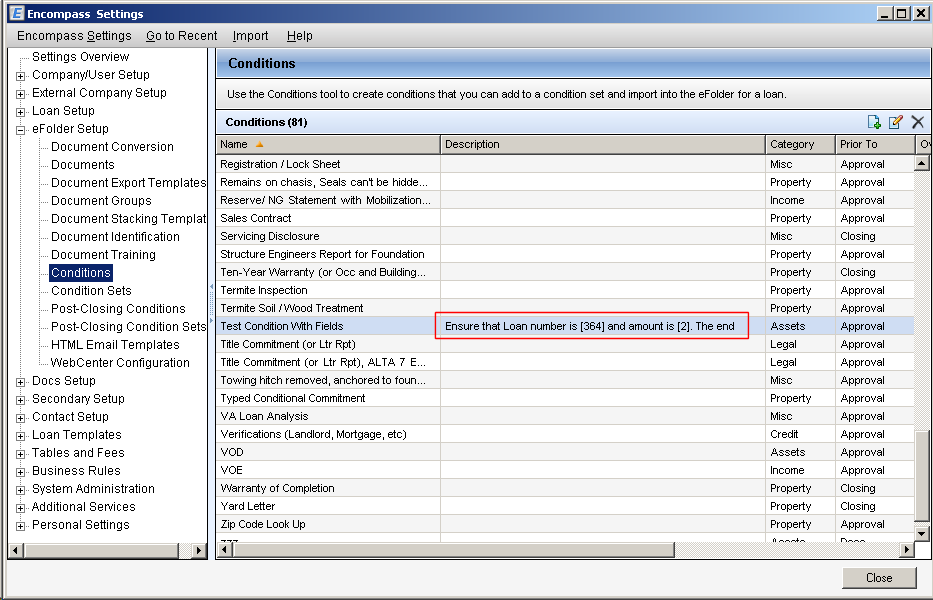Open the Encompass Settings menu
Viewport: 933px width, 600px height.
tap(74, 36)
